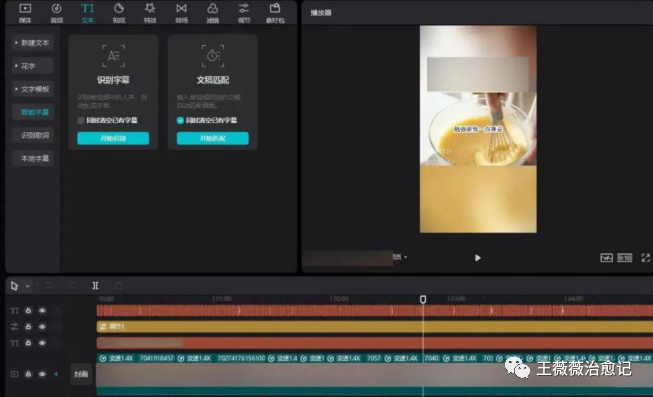Click the 02:00 mark on the ruler
The width and height of the screenshot is (653, 397).
(x=340, y=299)
